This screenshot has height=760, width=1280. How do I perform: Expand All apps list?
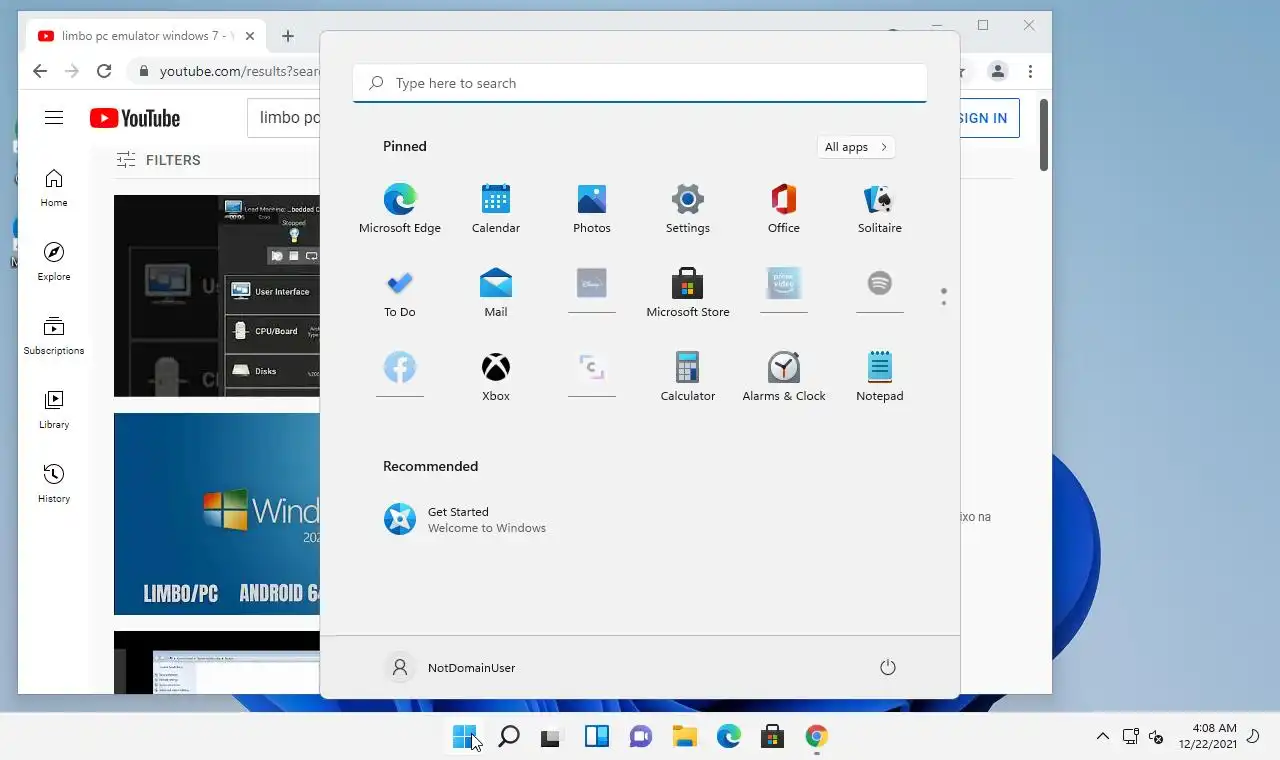[x=856, y=147]
